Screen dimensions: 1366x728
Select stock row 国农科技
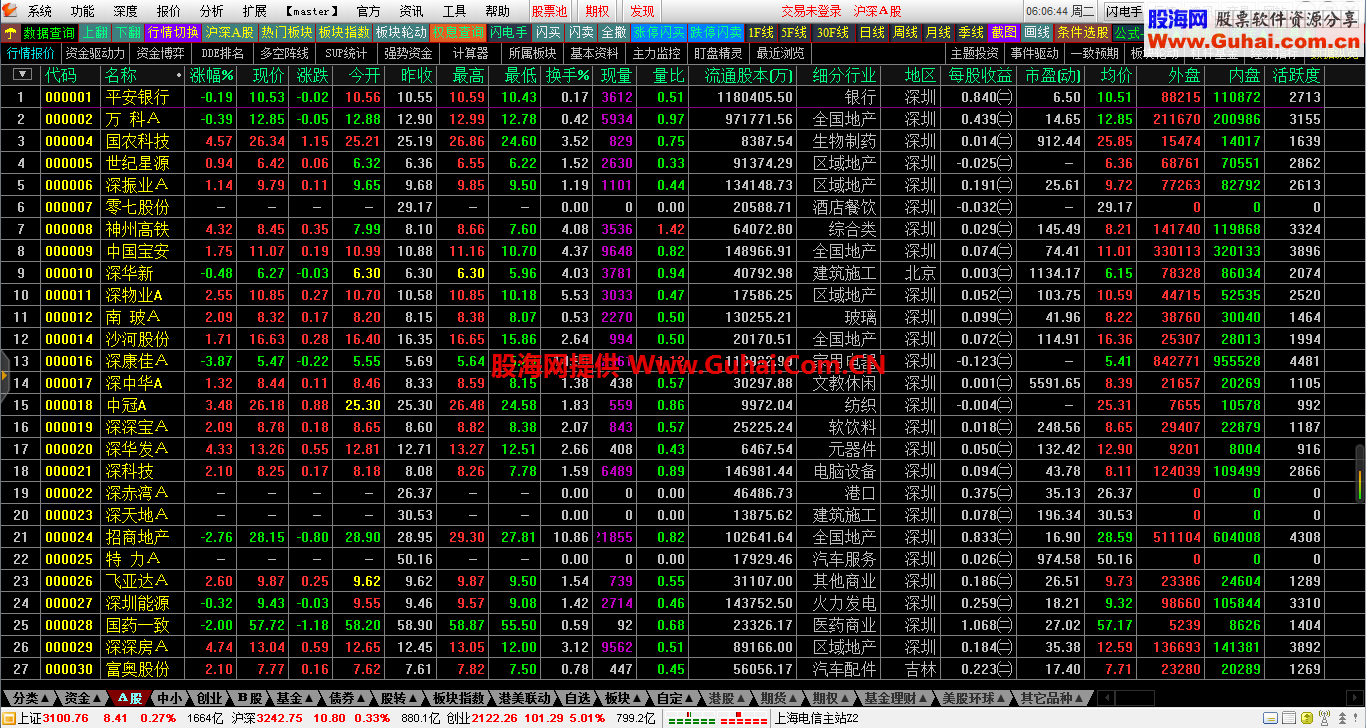click(x=683, y=141)
